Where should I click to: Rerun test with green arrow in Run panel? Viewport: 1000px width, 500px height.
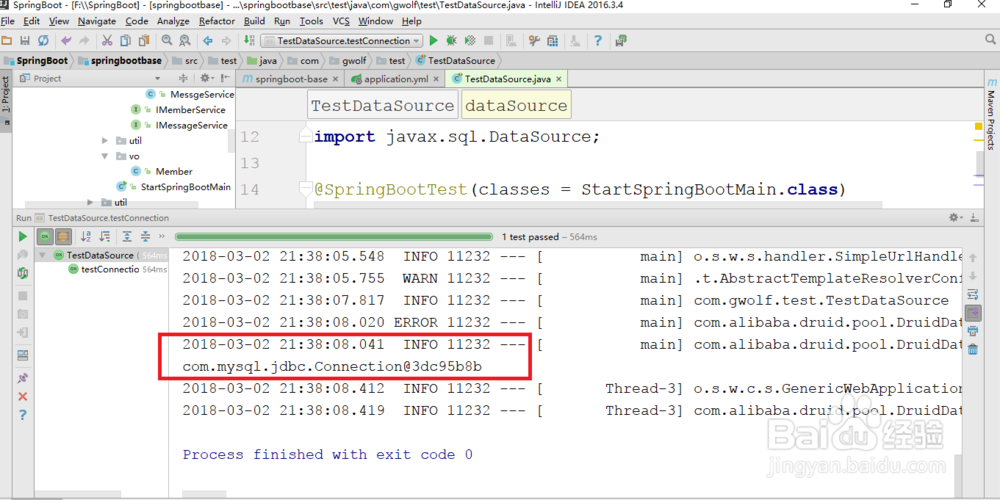[x=23, y=237]
